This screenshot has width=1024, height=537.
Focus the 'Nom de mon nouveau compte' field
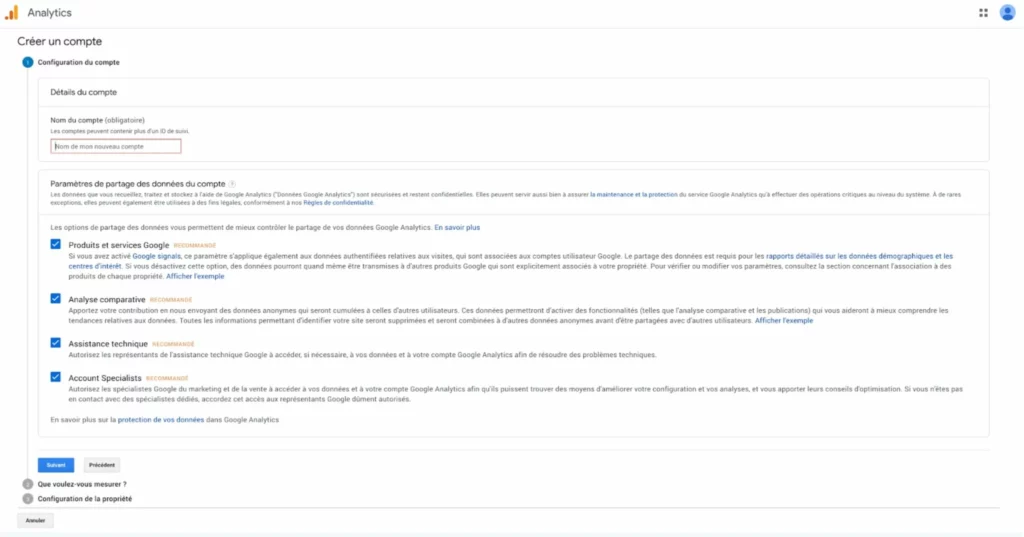pos(116,146)
